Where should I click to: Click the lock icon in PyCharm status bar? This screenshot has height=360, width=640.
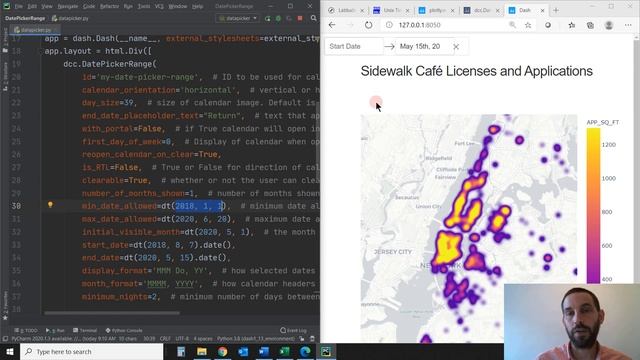click(x=302, y=339)
